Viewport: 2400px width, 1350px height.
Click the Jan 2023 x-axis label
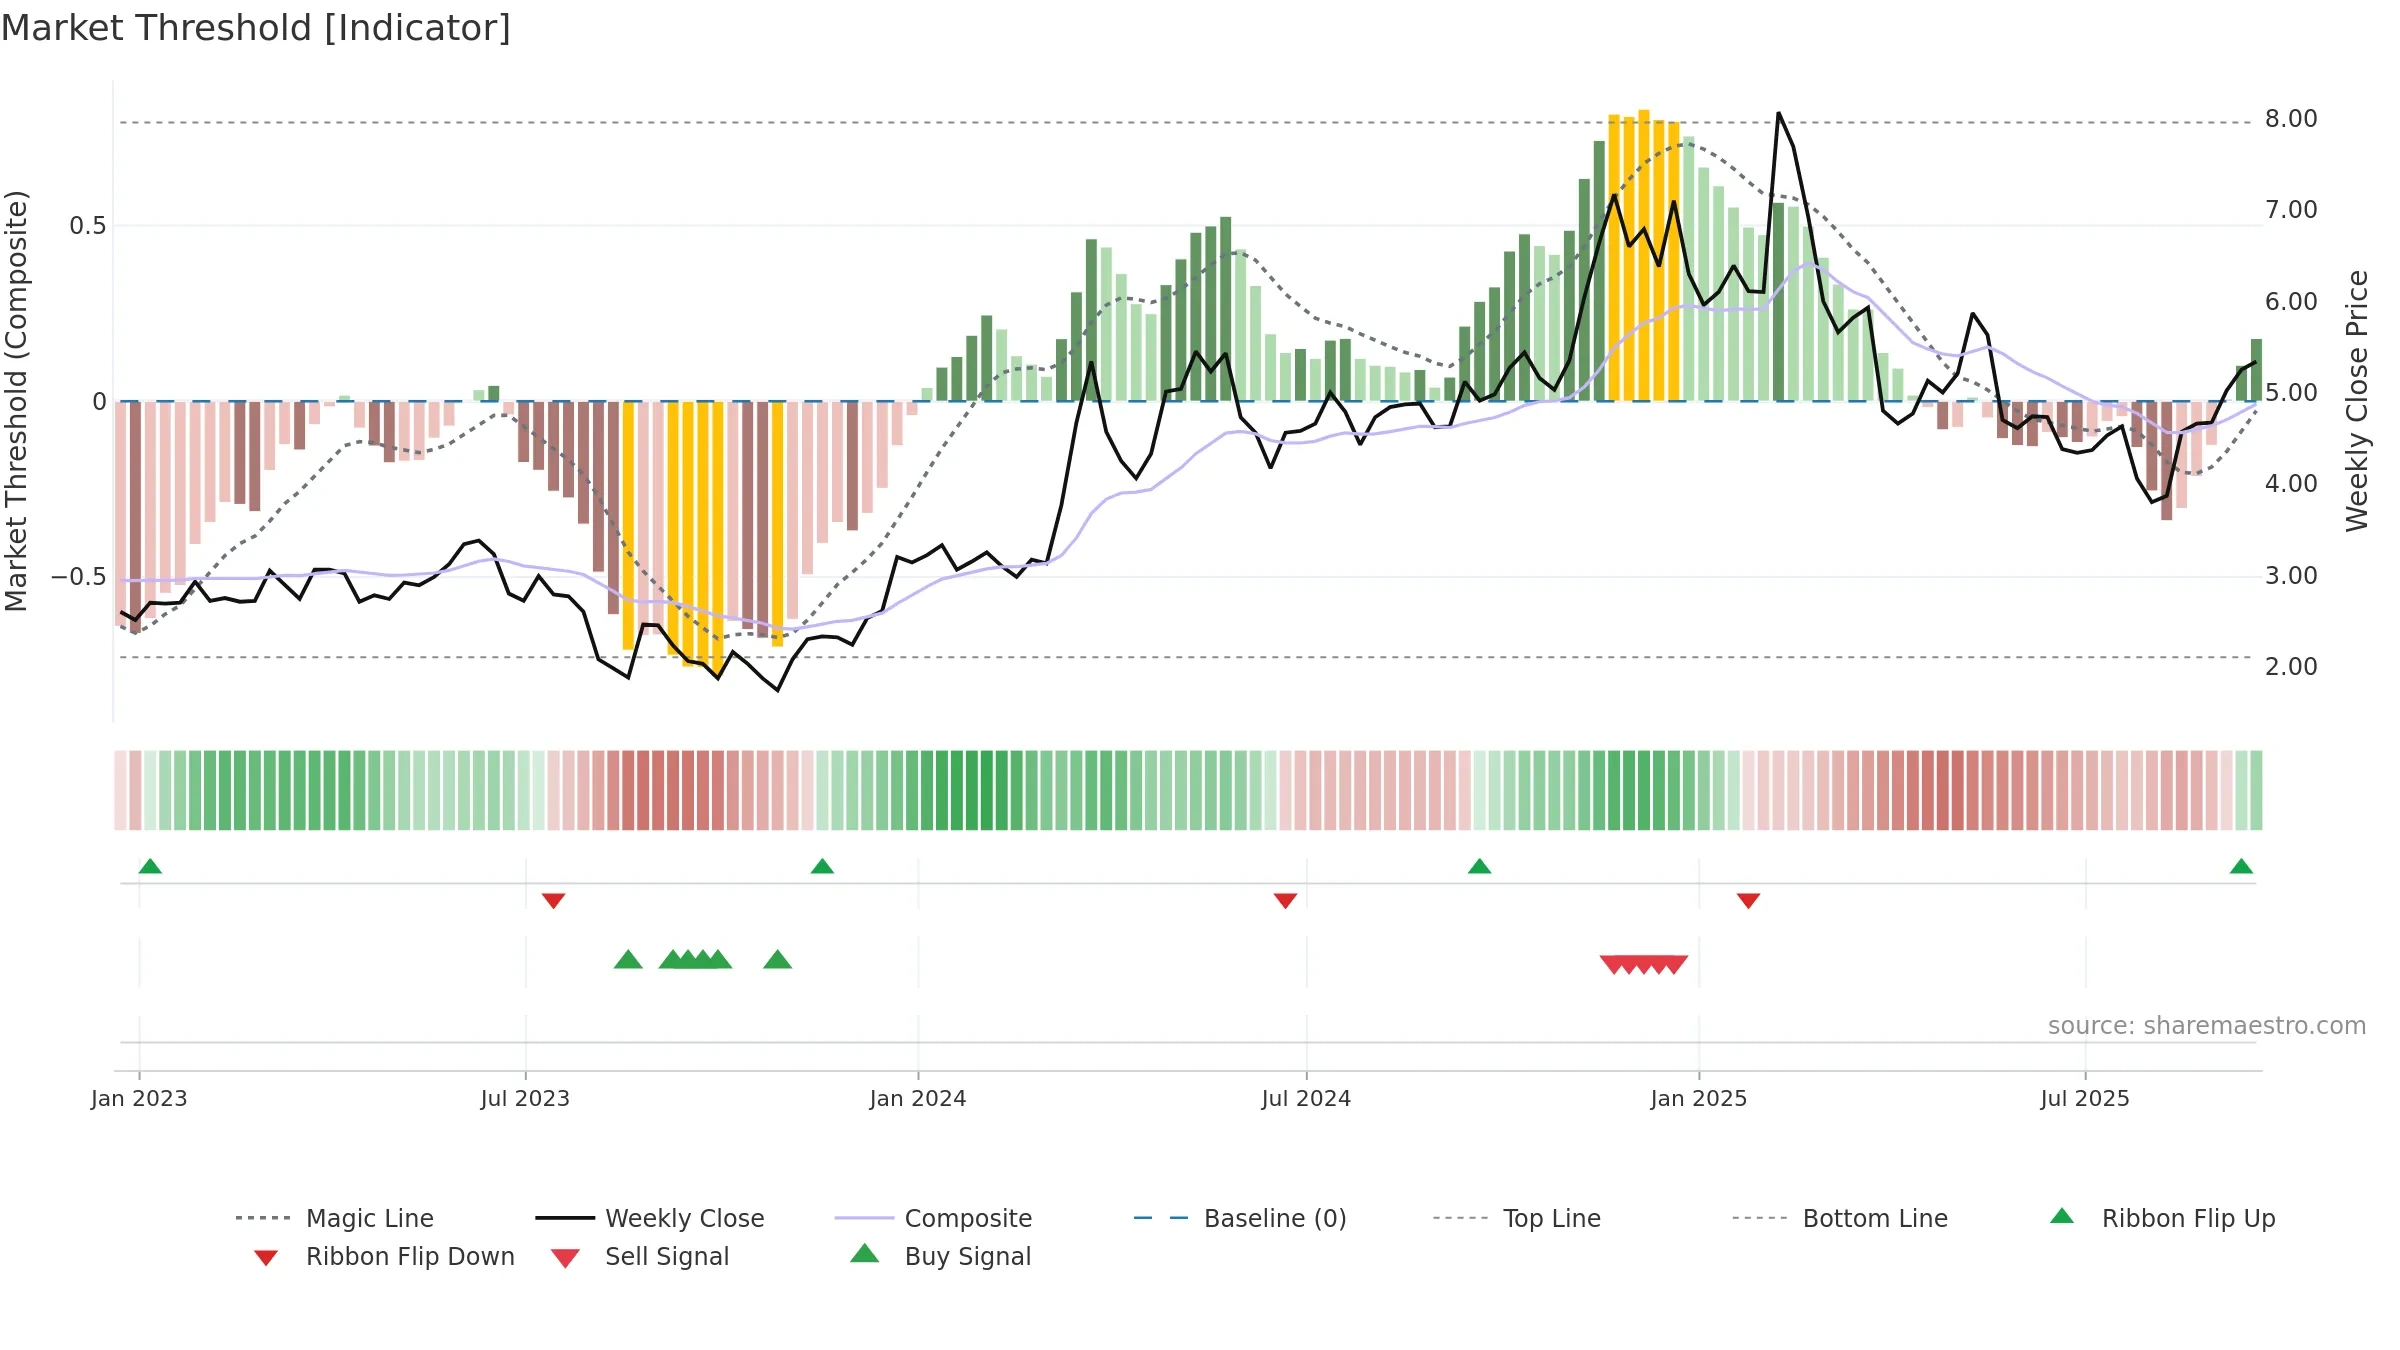pyautogui.click(x=139, y=1099)
